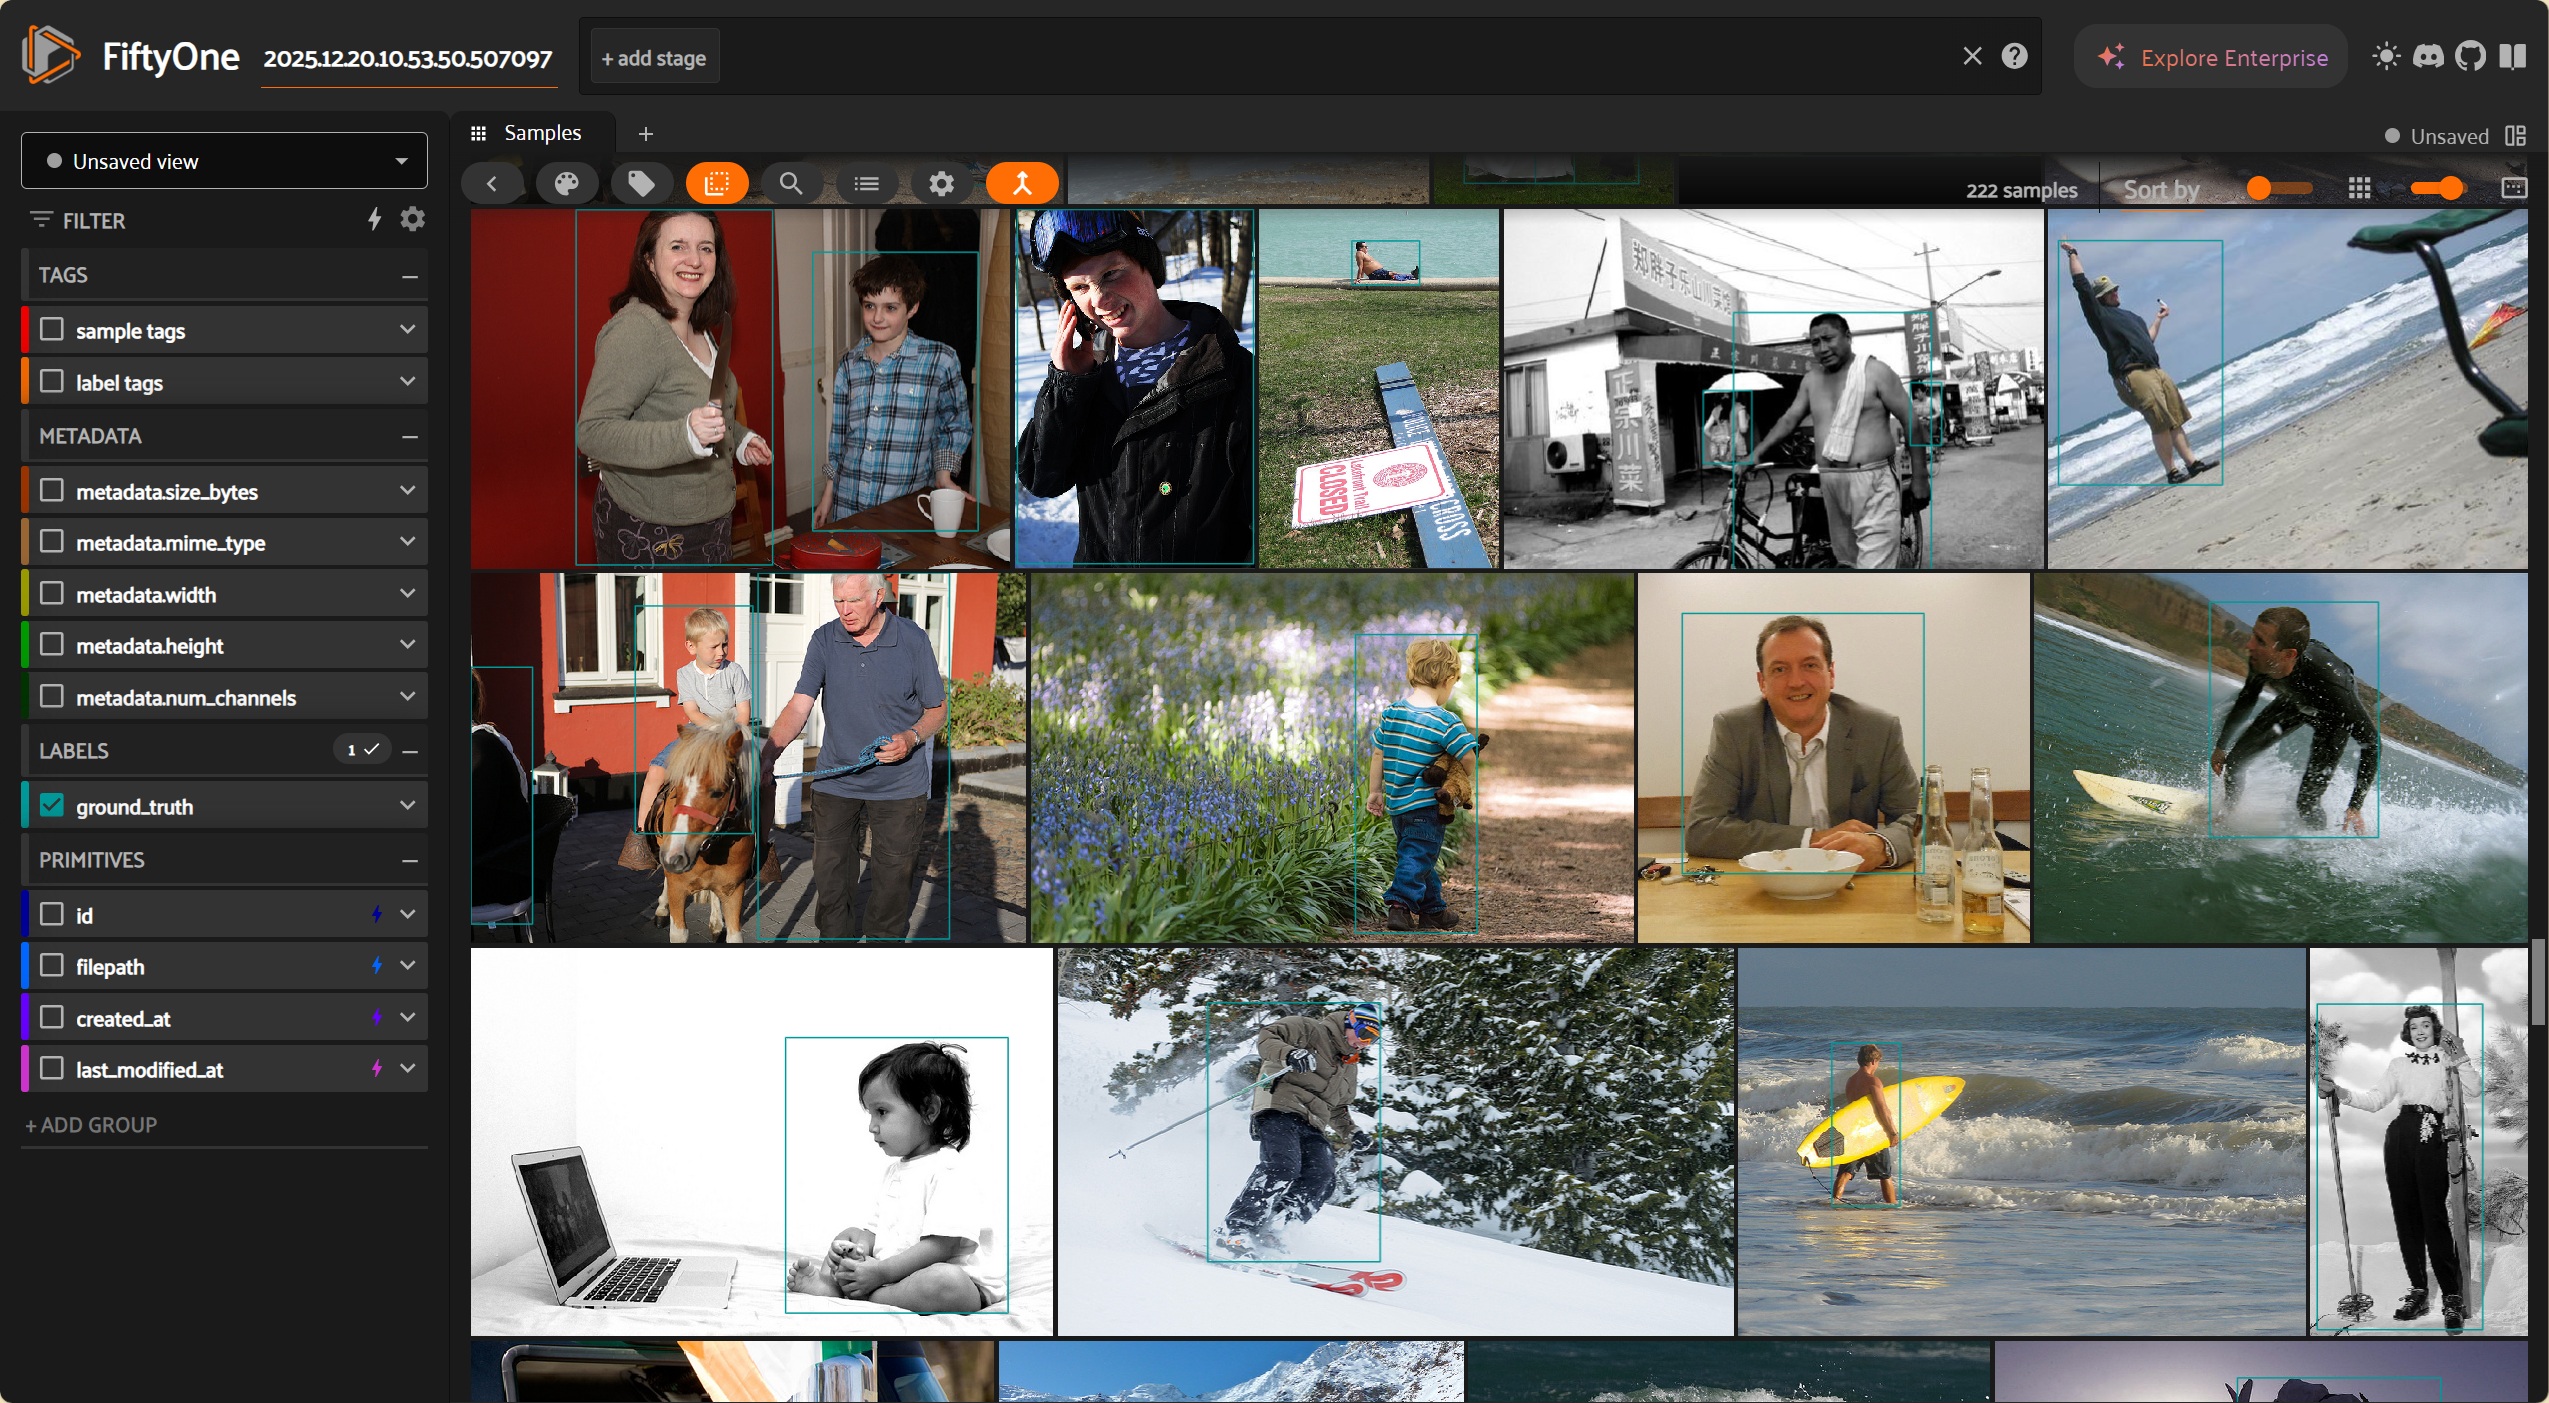Open the GitHub repository icon
The width and height of the screenshot is (2549, 1403).
pos(2470,56)
